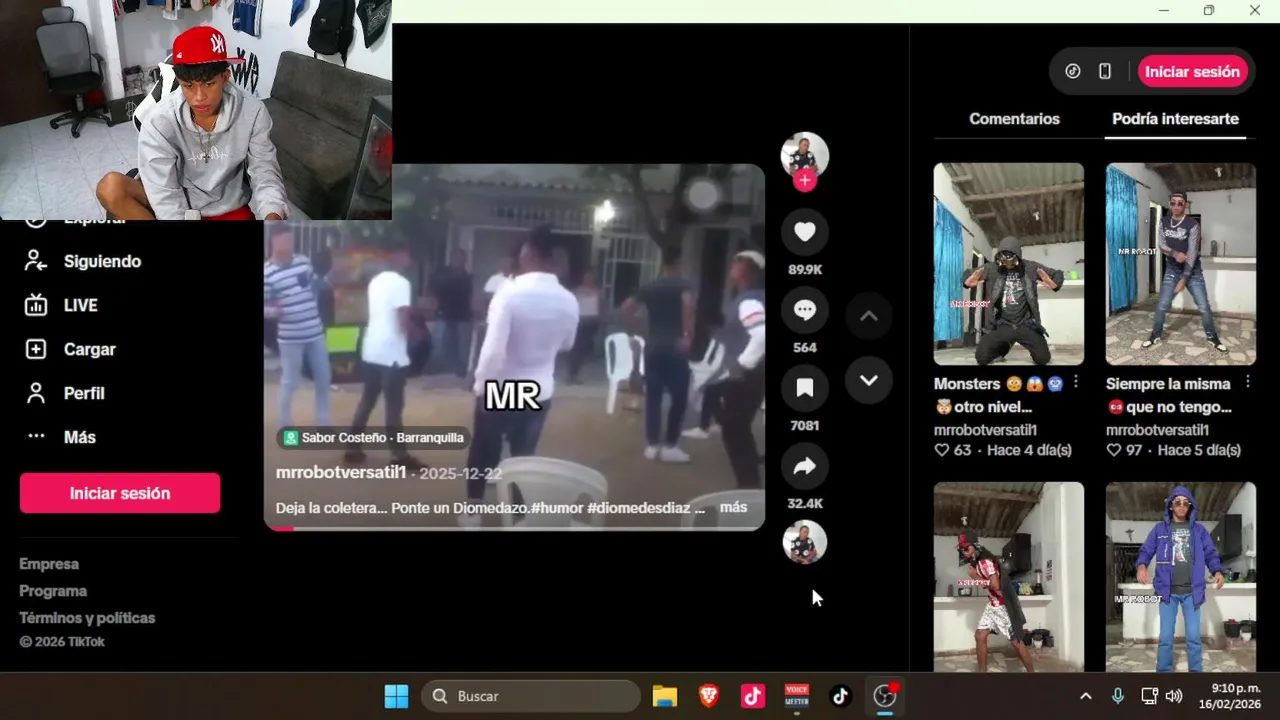Click top-right Iniciar sesión button
Screen dimensions: 1280x720
(x=1192, y=71)
